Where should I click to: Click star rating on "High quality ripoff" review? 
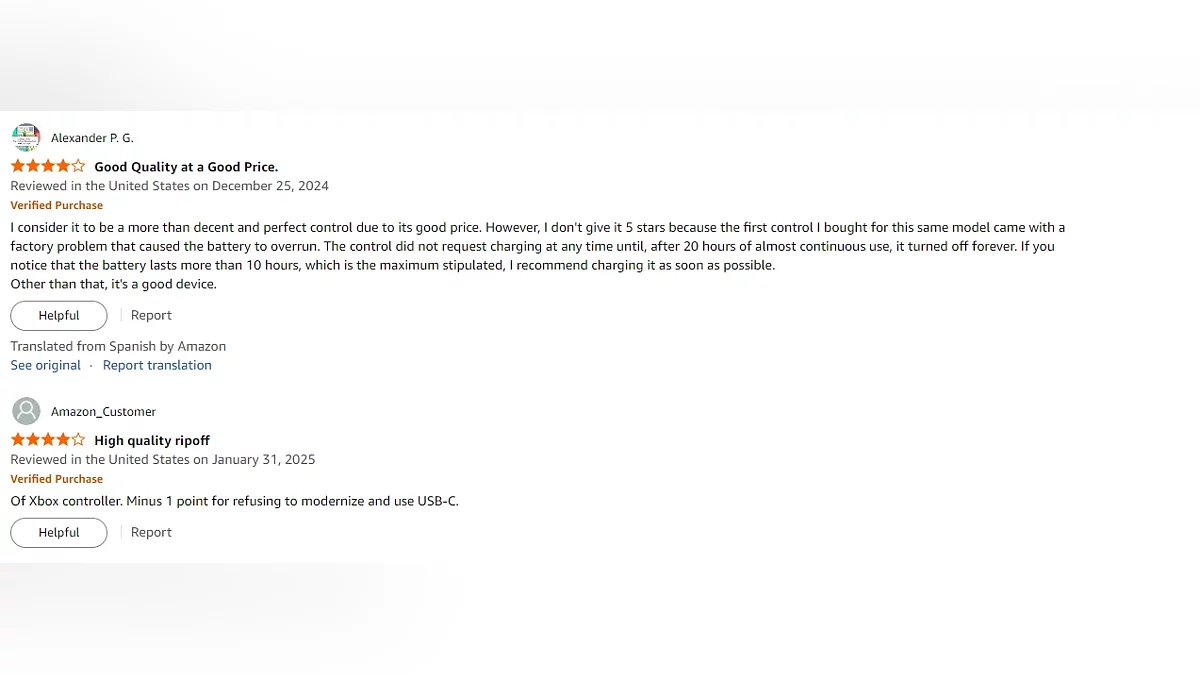pos(48,440)
